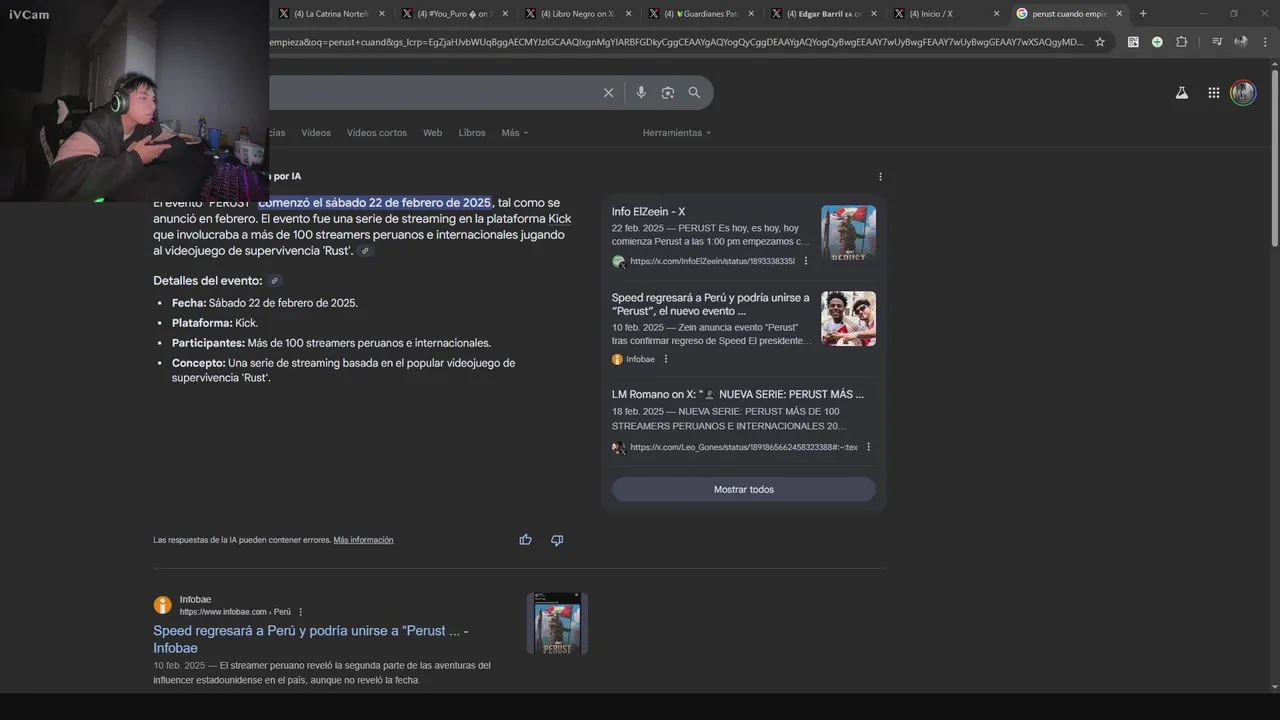
Task: Click the Perust thumbnail beside Infobae result
Action: 557,624
